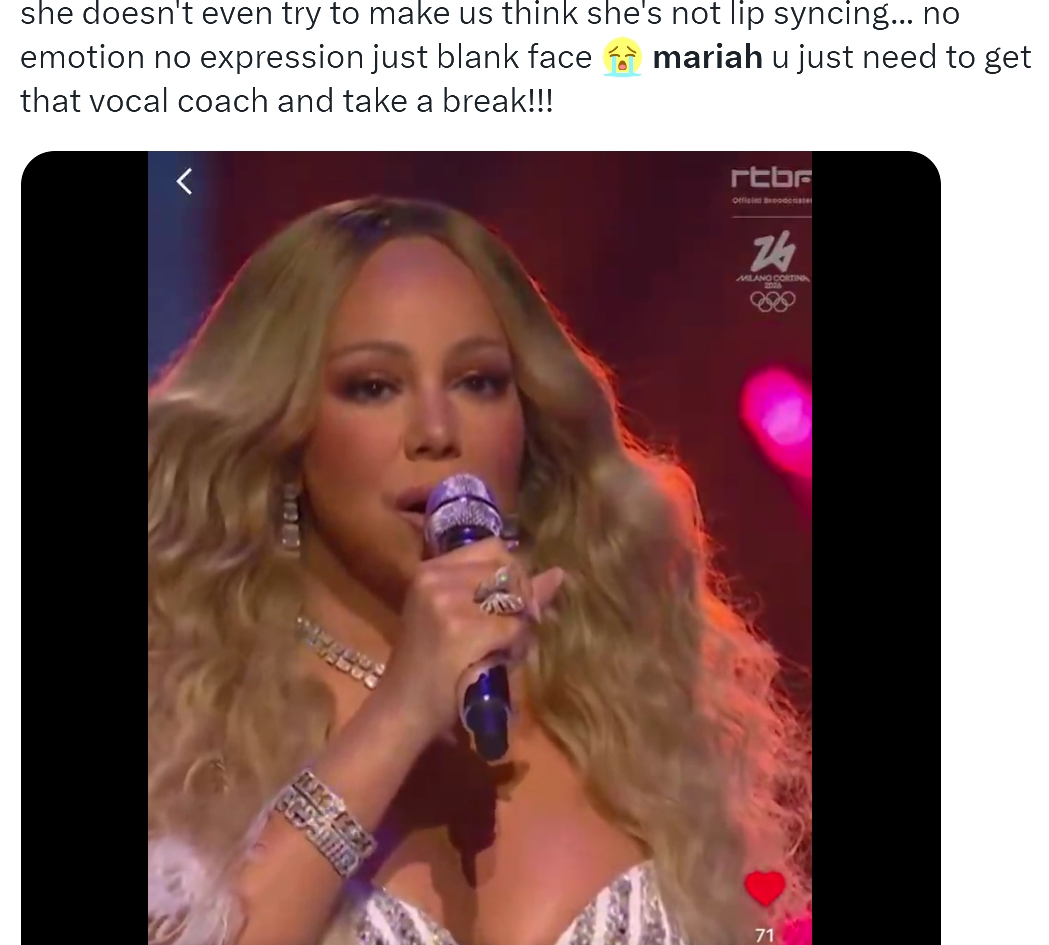The image size is (1049, 945).
Task: Click the crying face emoji in tweet
Action: click(x=622, y=58)
